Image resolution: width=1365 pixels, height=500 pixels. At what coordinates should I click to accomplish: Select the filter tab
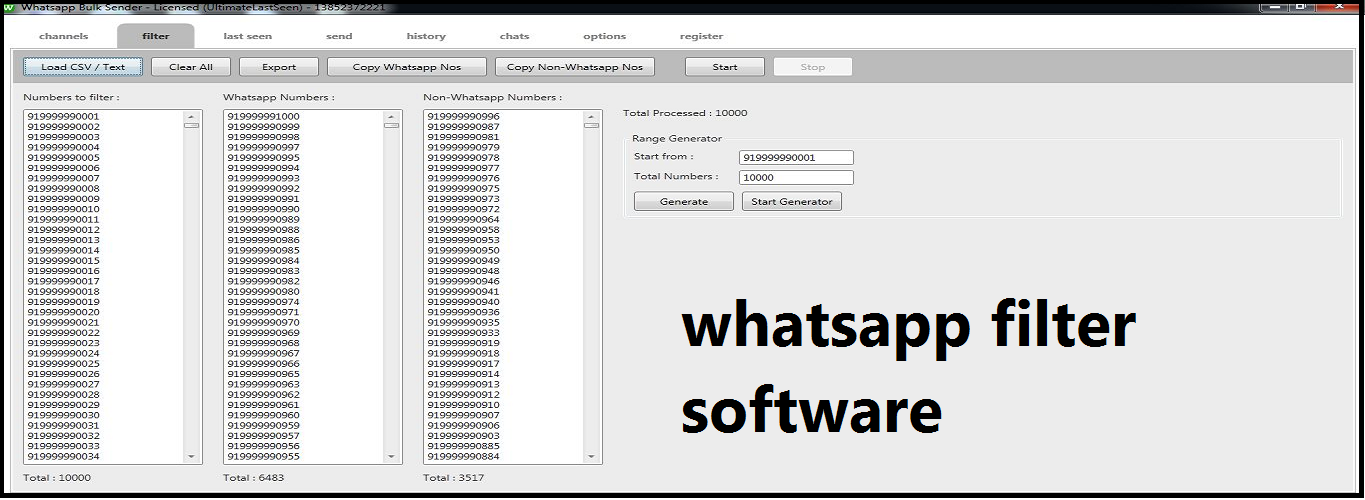pyautogui.click(x=156, y=36)
